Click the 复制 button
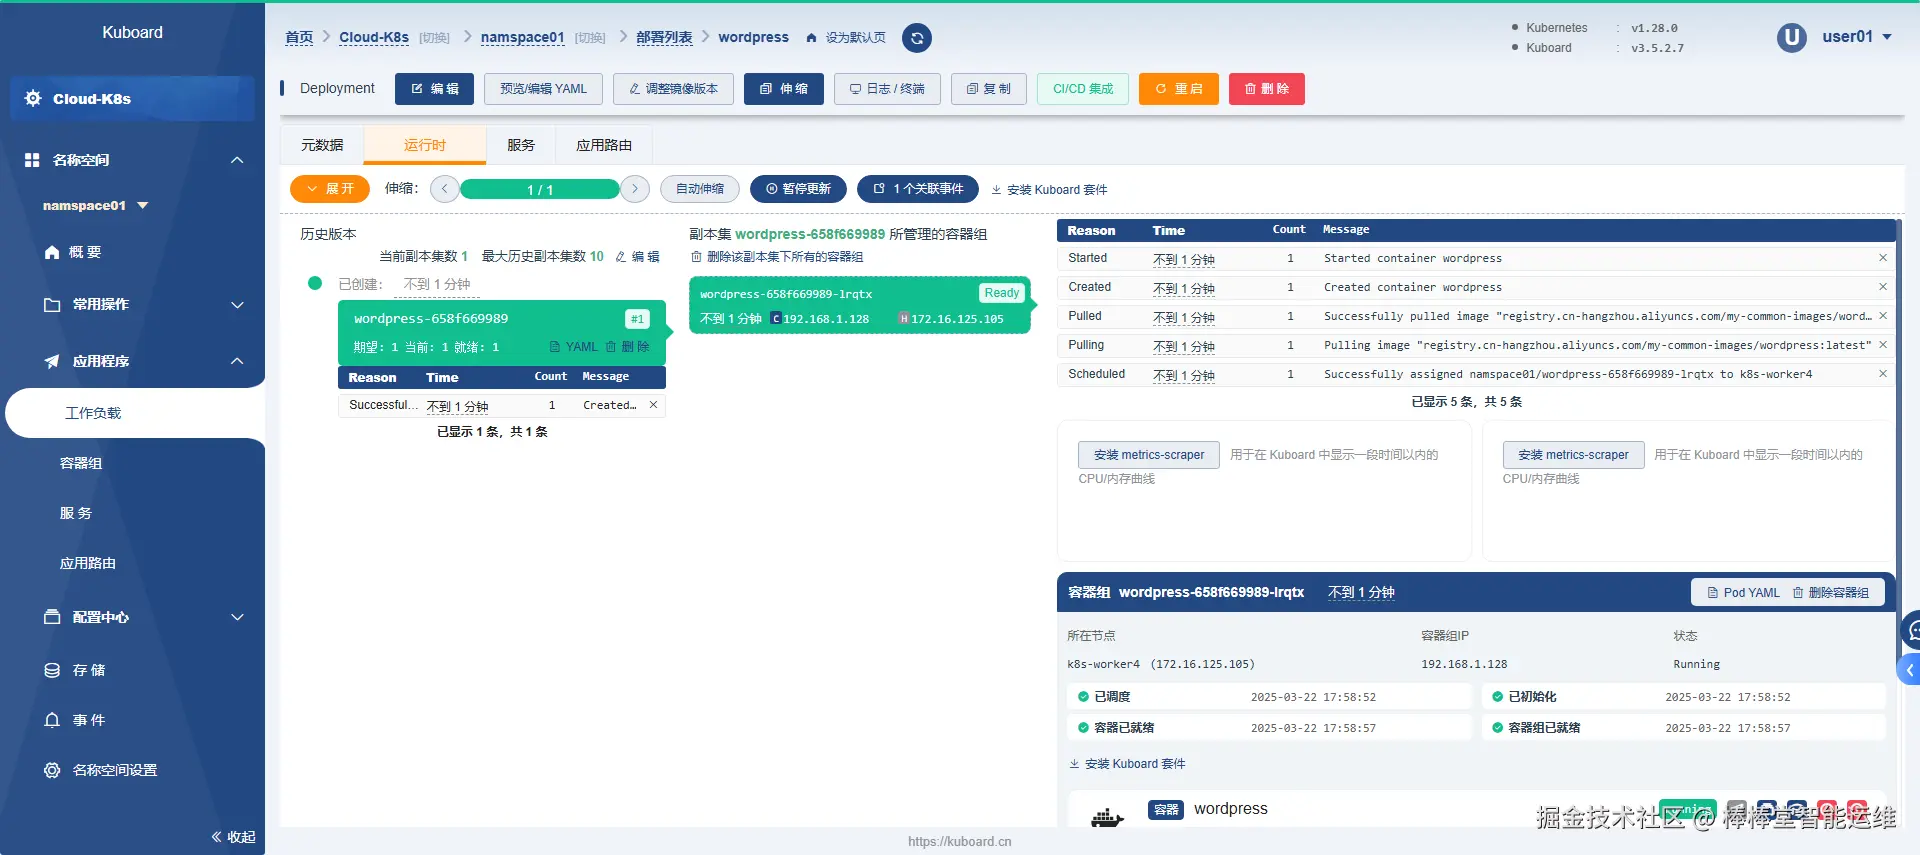The height and width of the screenshot is (855, 1920). (988, 89)
